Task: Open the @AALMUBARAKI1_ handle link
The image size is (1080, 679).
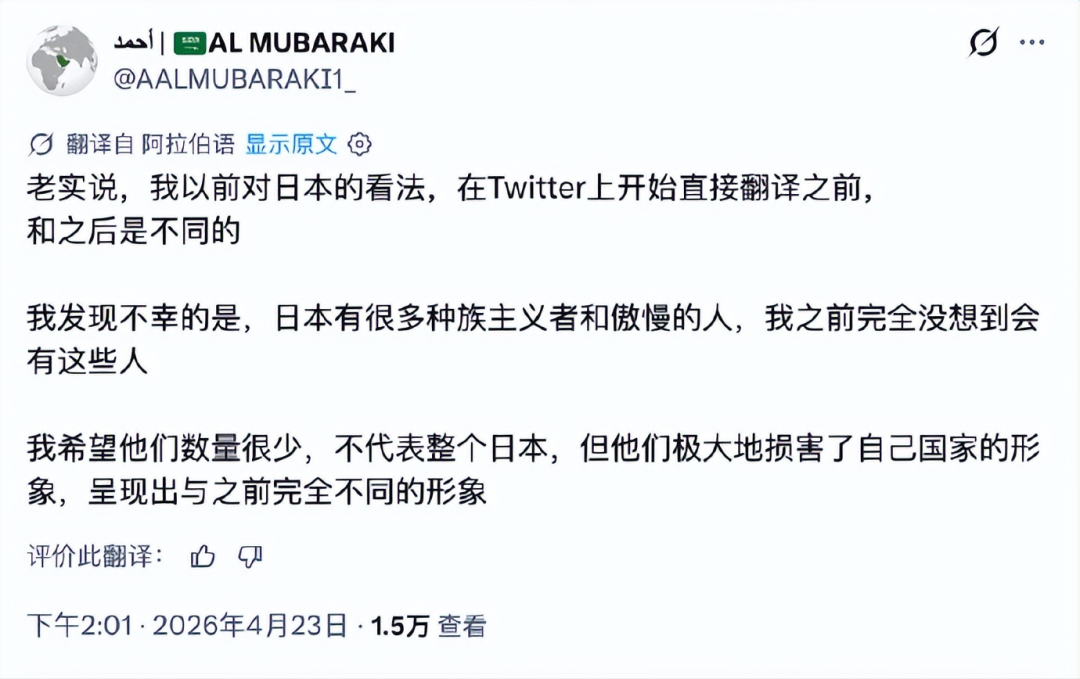Action: tap(234, 81)
